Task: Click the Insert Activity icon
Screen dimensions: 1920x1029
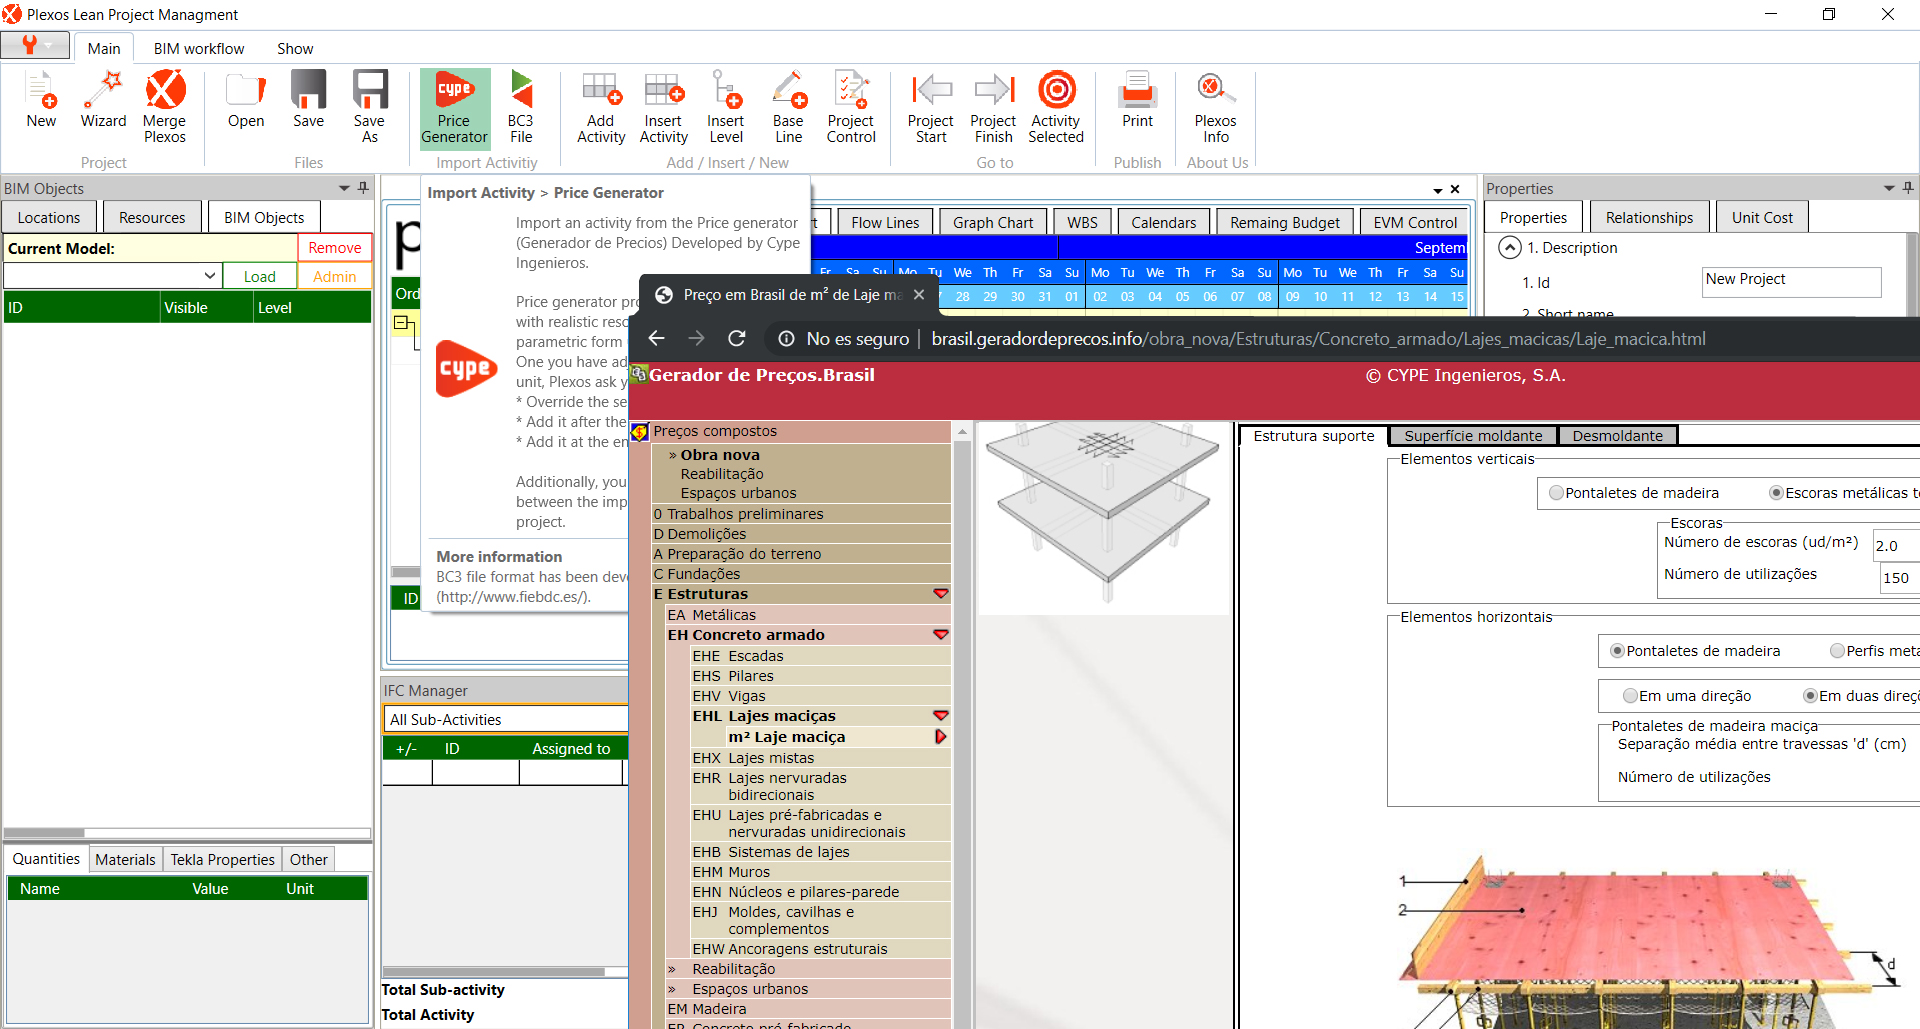Action: (664, 107)
